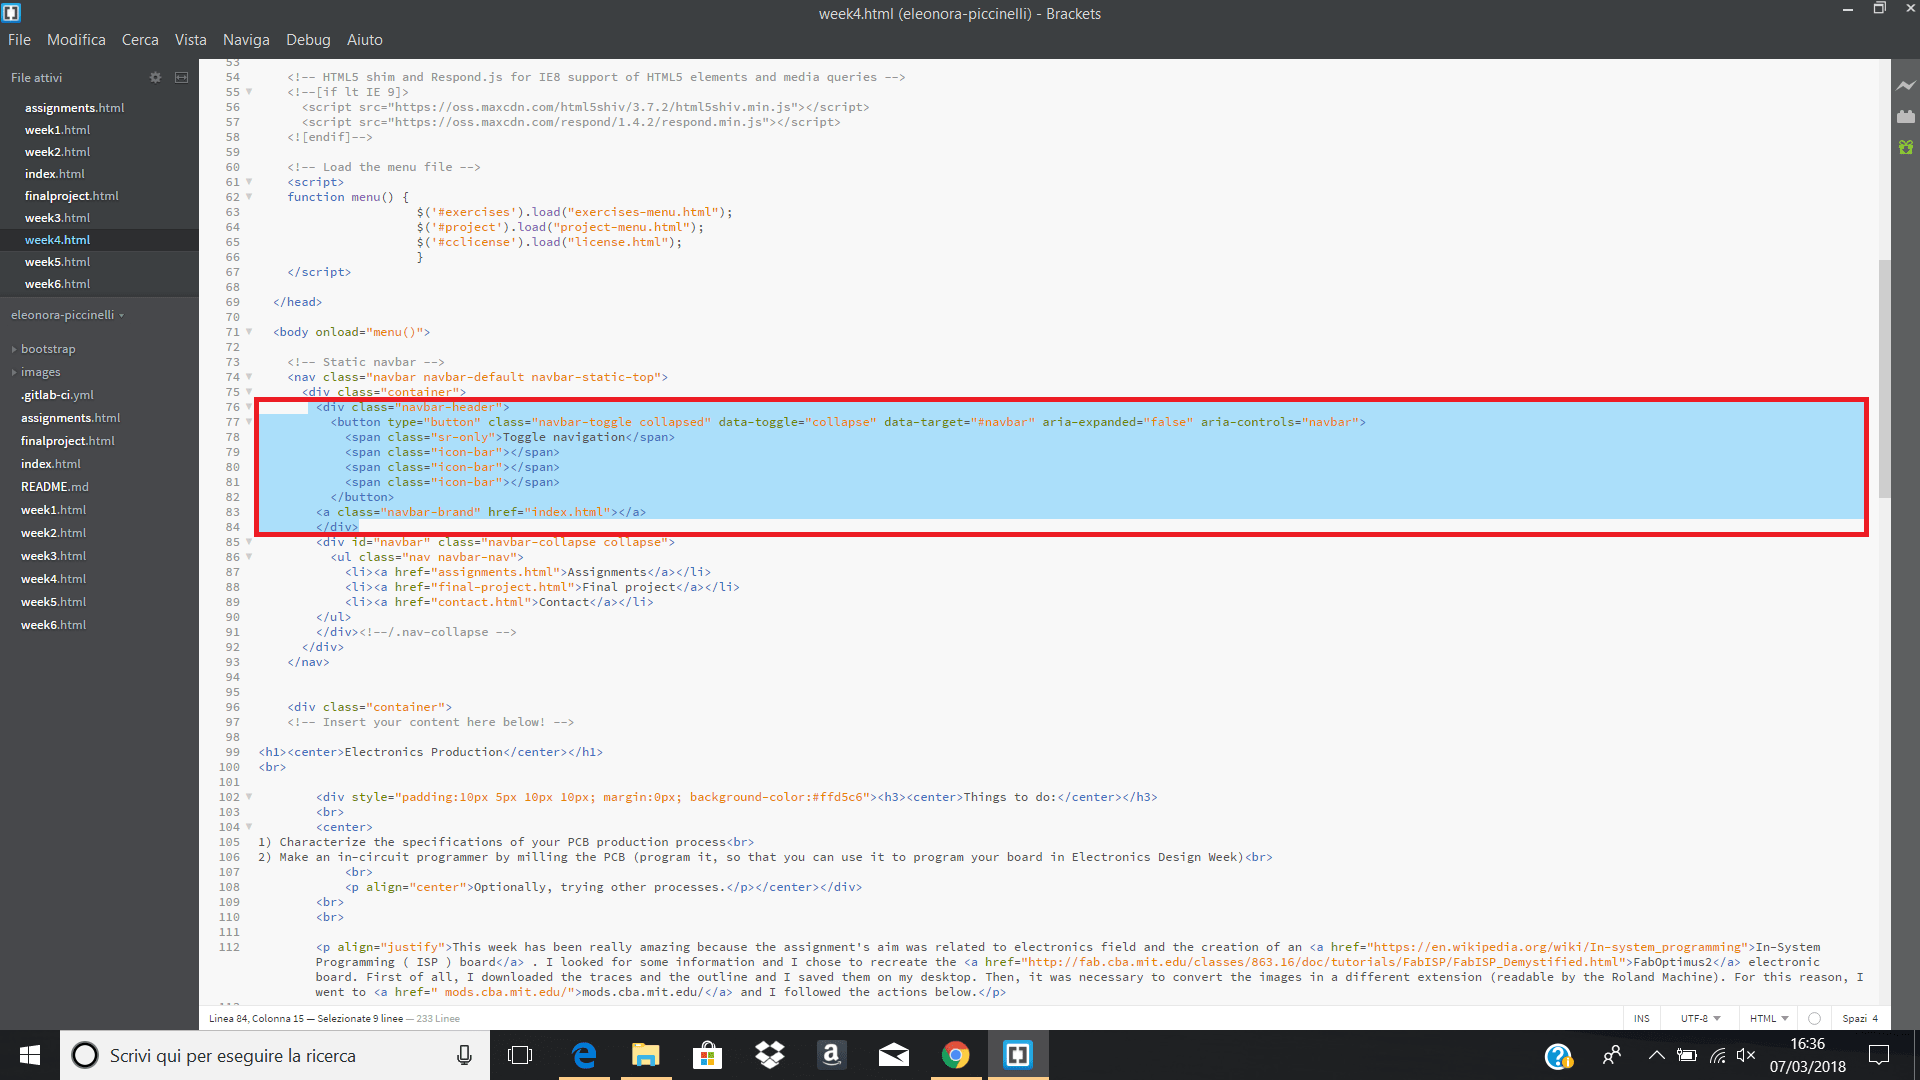Click the linting status circle indicator
Viewport: 1920px width, 1080px height.
pyautogui.click(x=1814, y=1018)
